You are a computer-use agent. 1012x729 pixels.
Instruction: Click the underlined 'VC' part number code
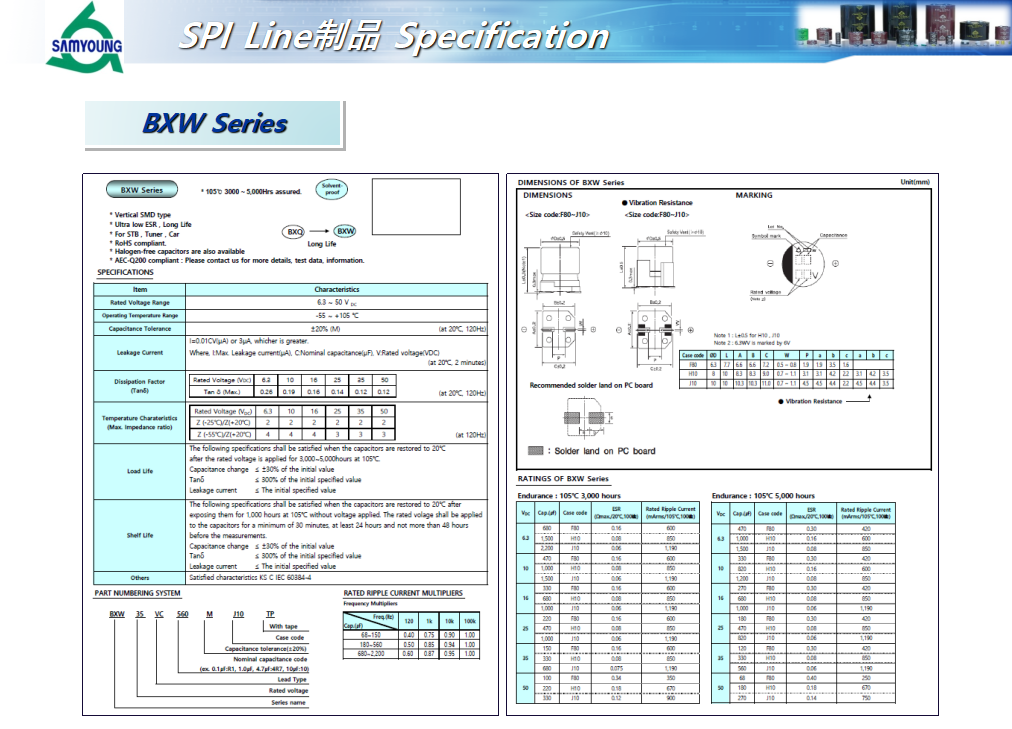point(159,614)
